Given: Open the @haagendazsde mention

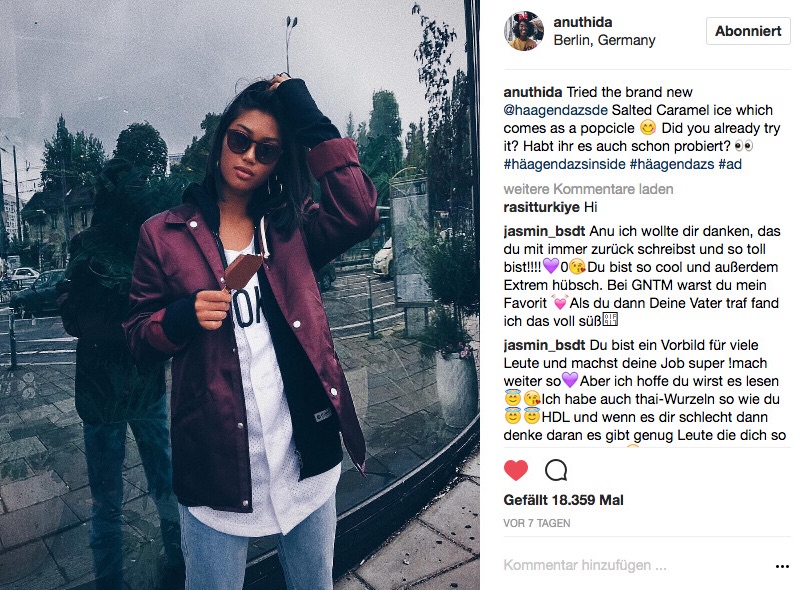Looking at the screenshot, I should tap(555, 110).
